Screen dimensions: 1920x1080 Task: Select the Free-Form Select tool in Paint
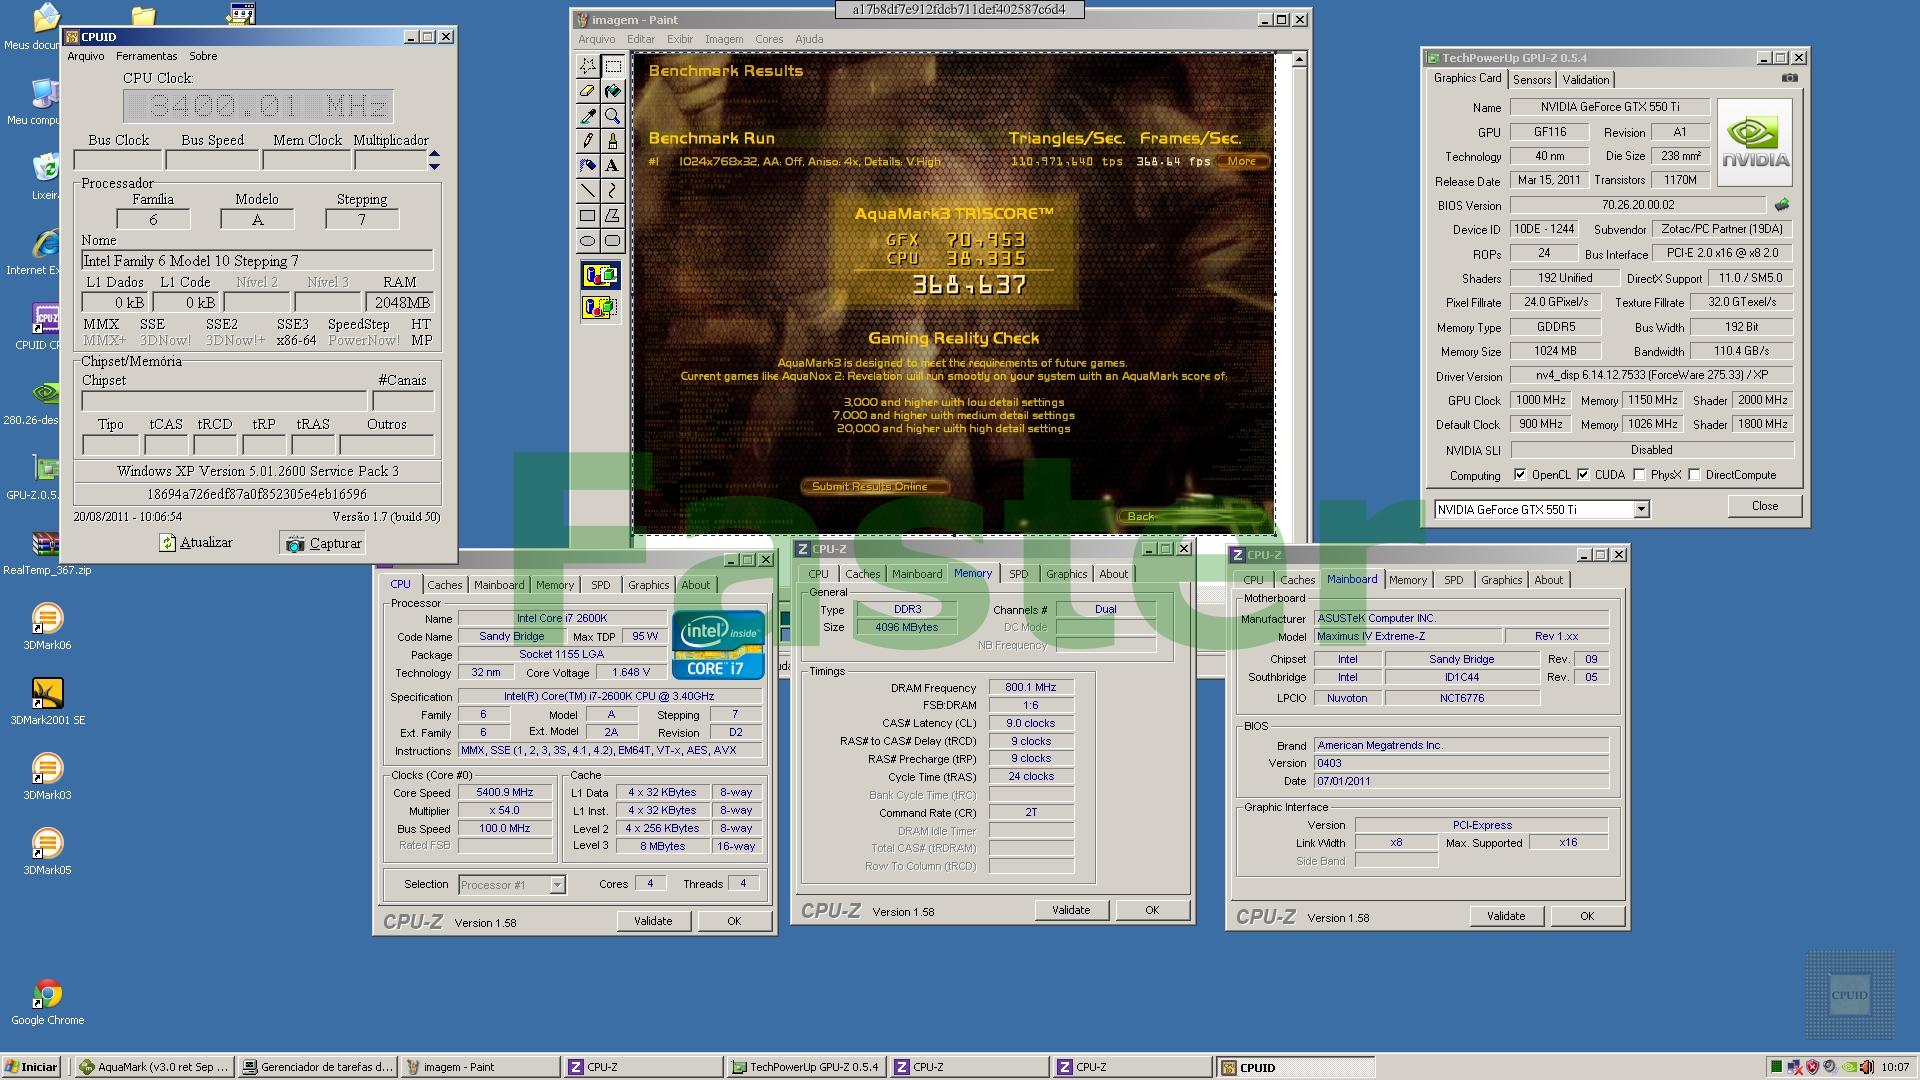(x=587, y=66)
